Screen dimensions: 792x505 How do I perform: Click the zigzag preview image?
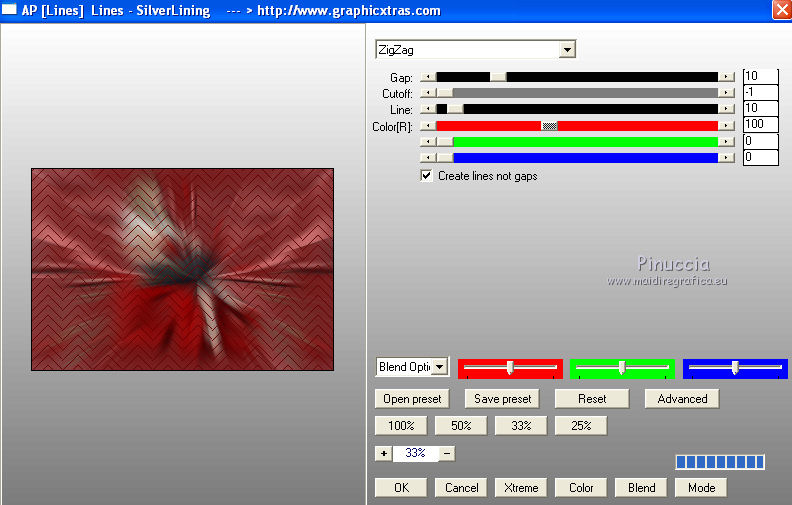(x=182, y=270)
